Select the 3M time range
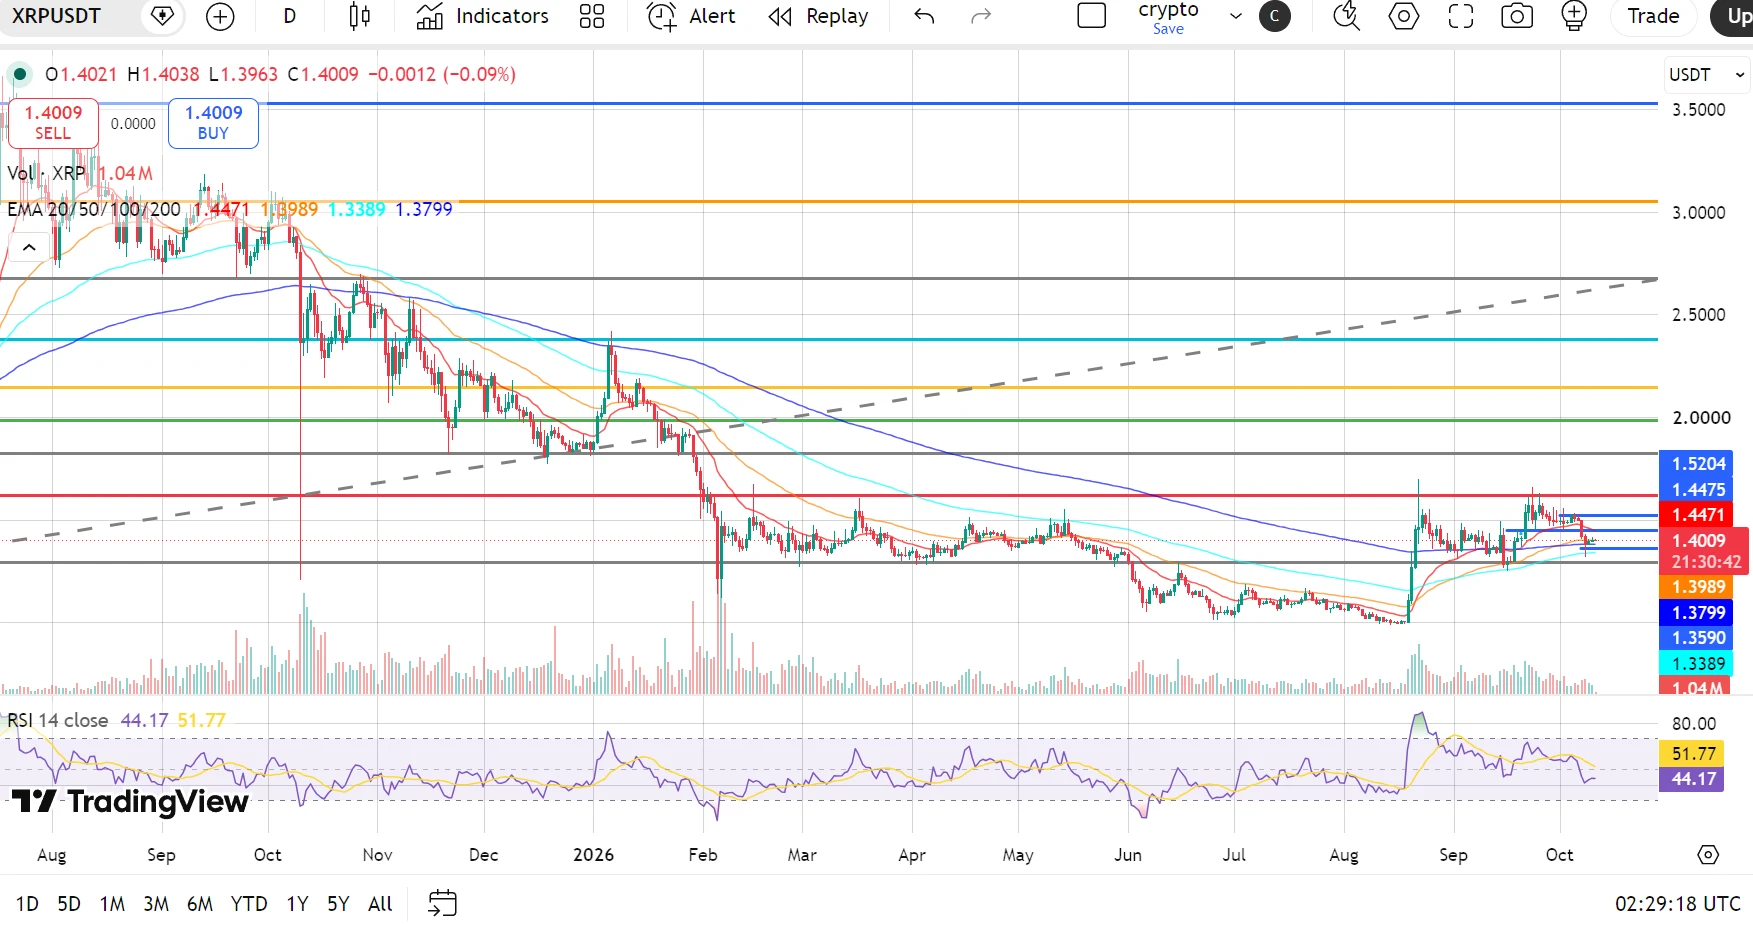The height and width of the screenshot is (926, 1753). pyautogui.click(x=156, y=904)
